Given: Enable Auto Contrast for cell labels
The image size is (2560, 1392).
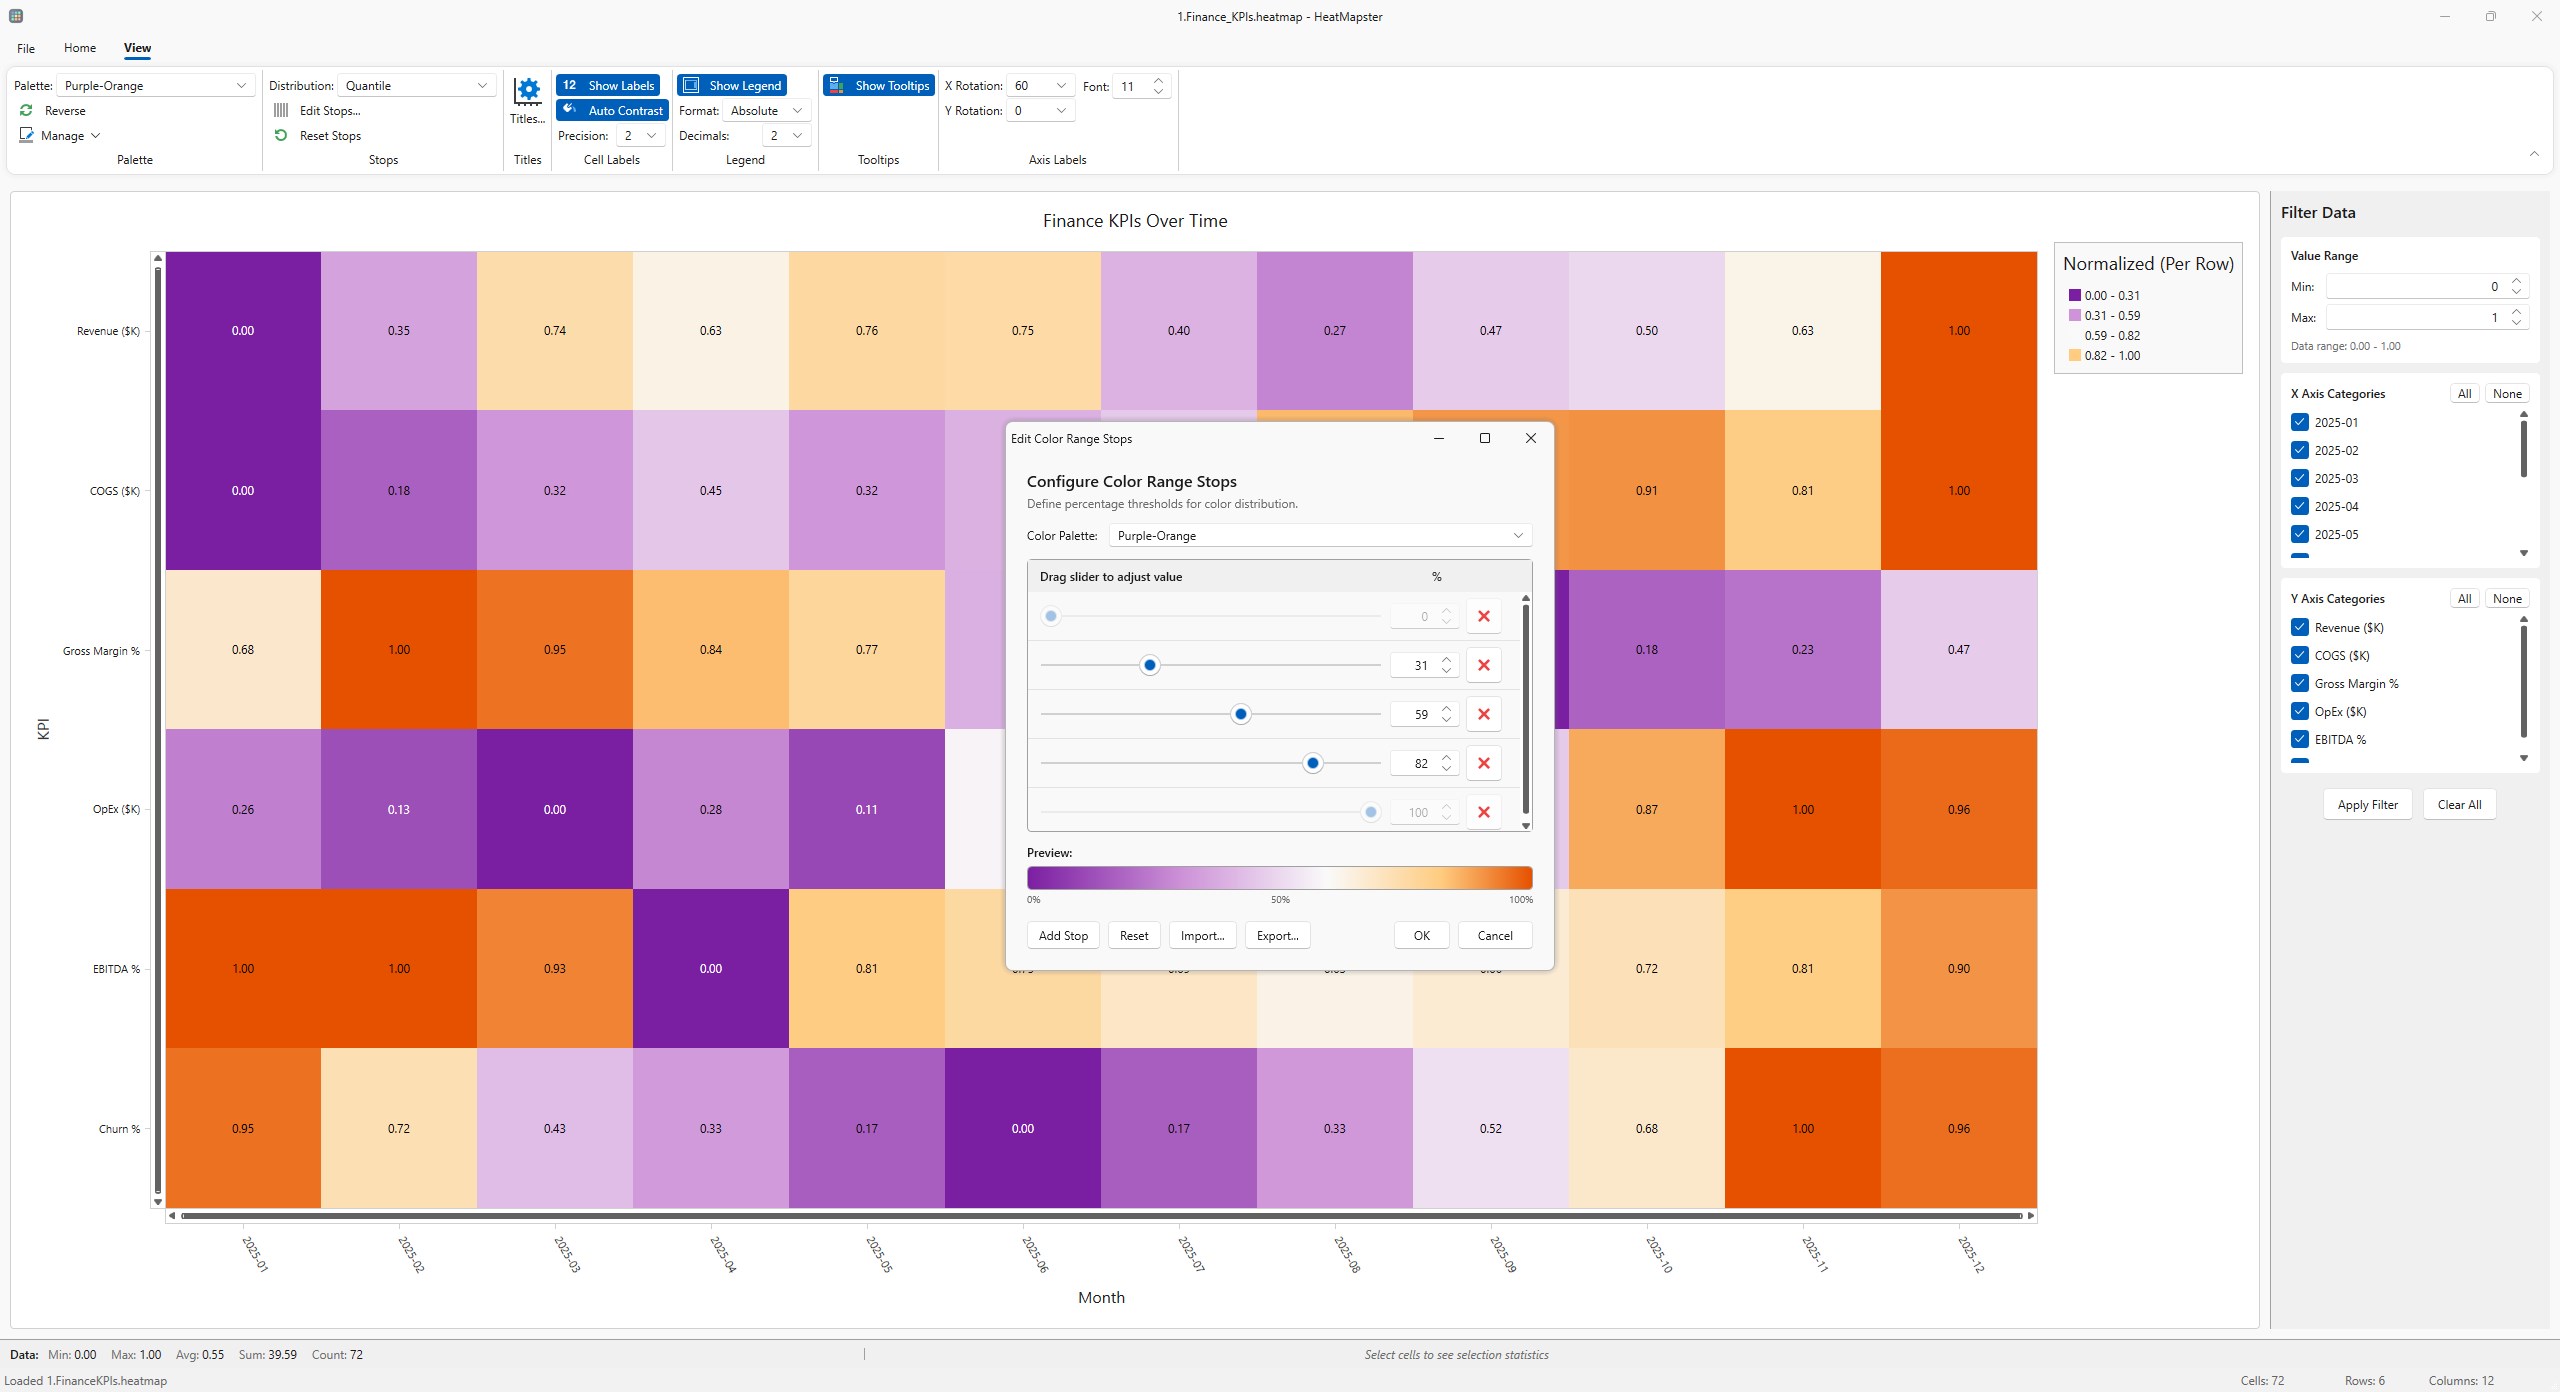Looking at the screenshot, I should [613, 110].
